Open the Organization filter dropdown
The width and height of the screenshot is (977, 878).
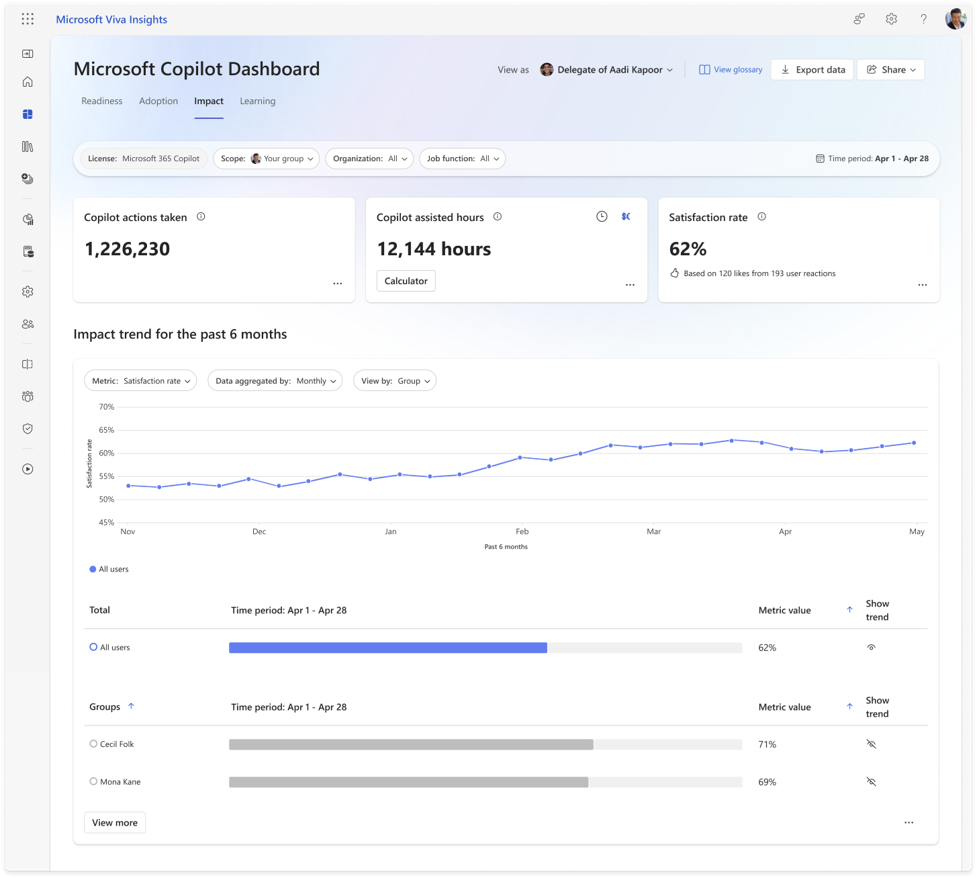point(371,158)
